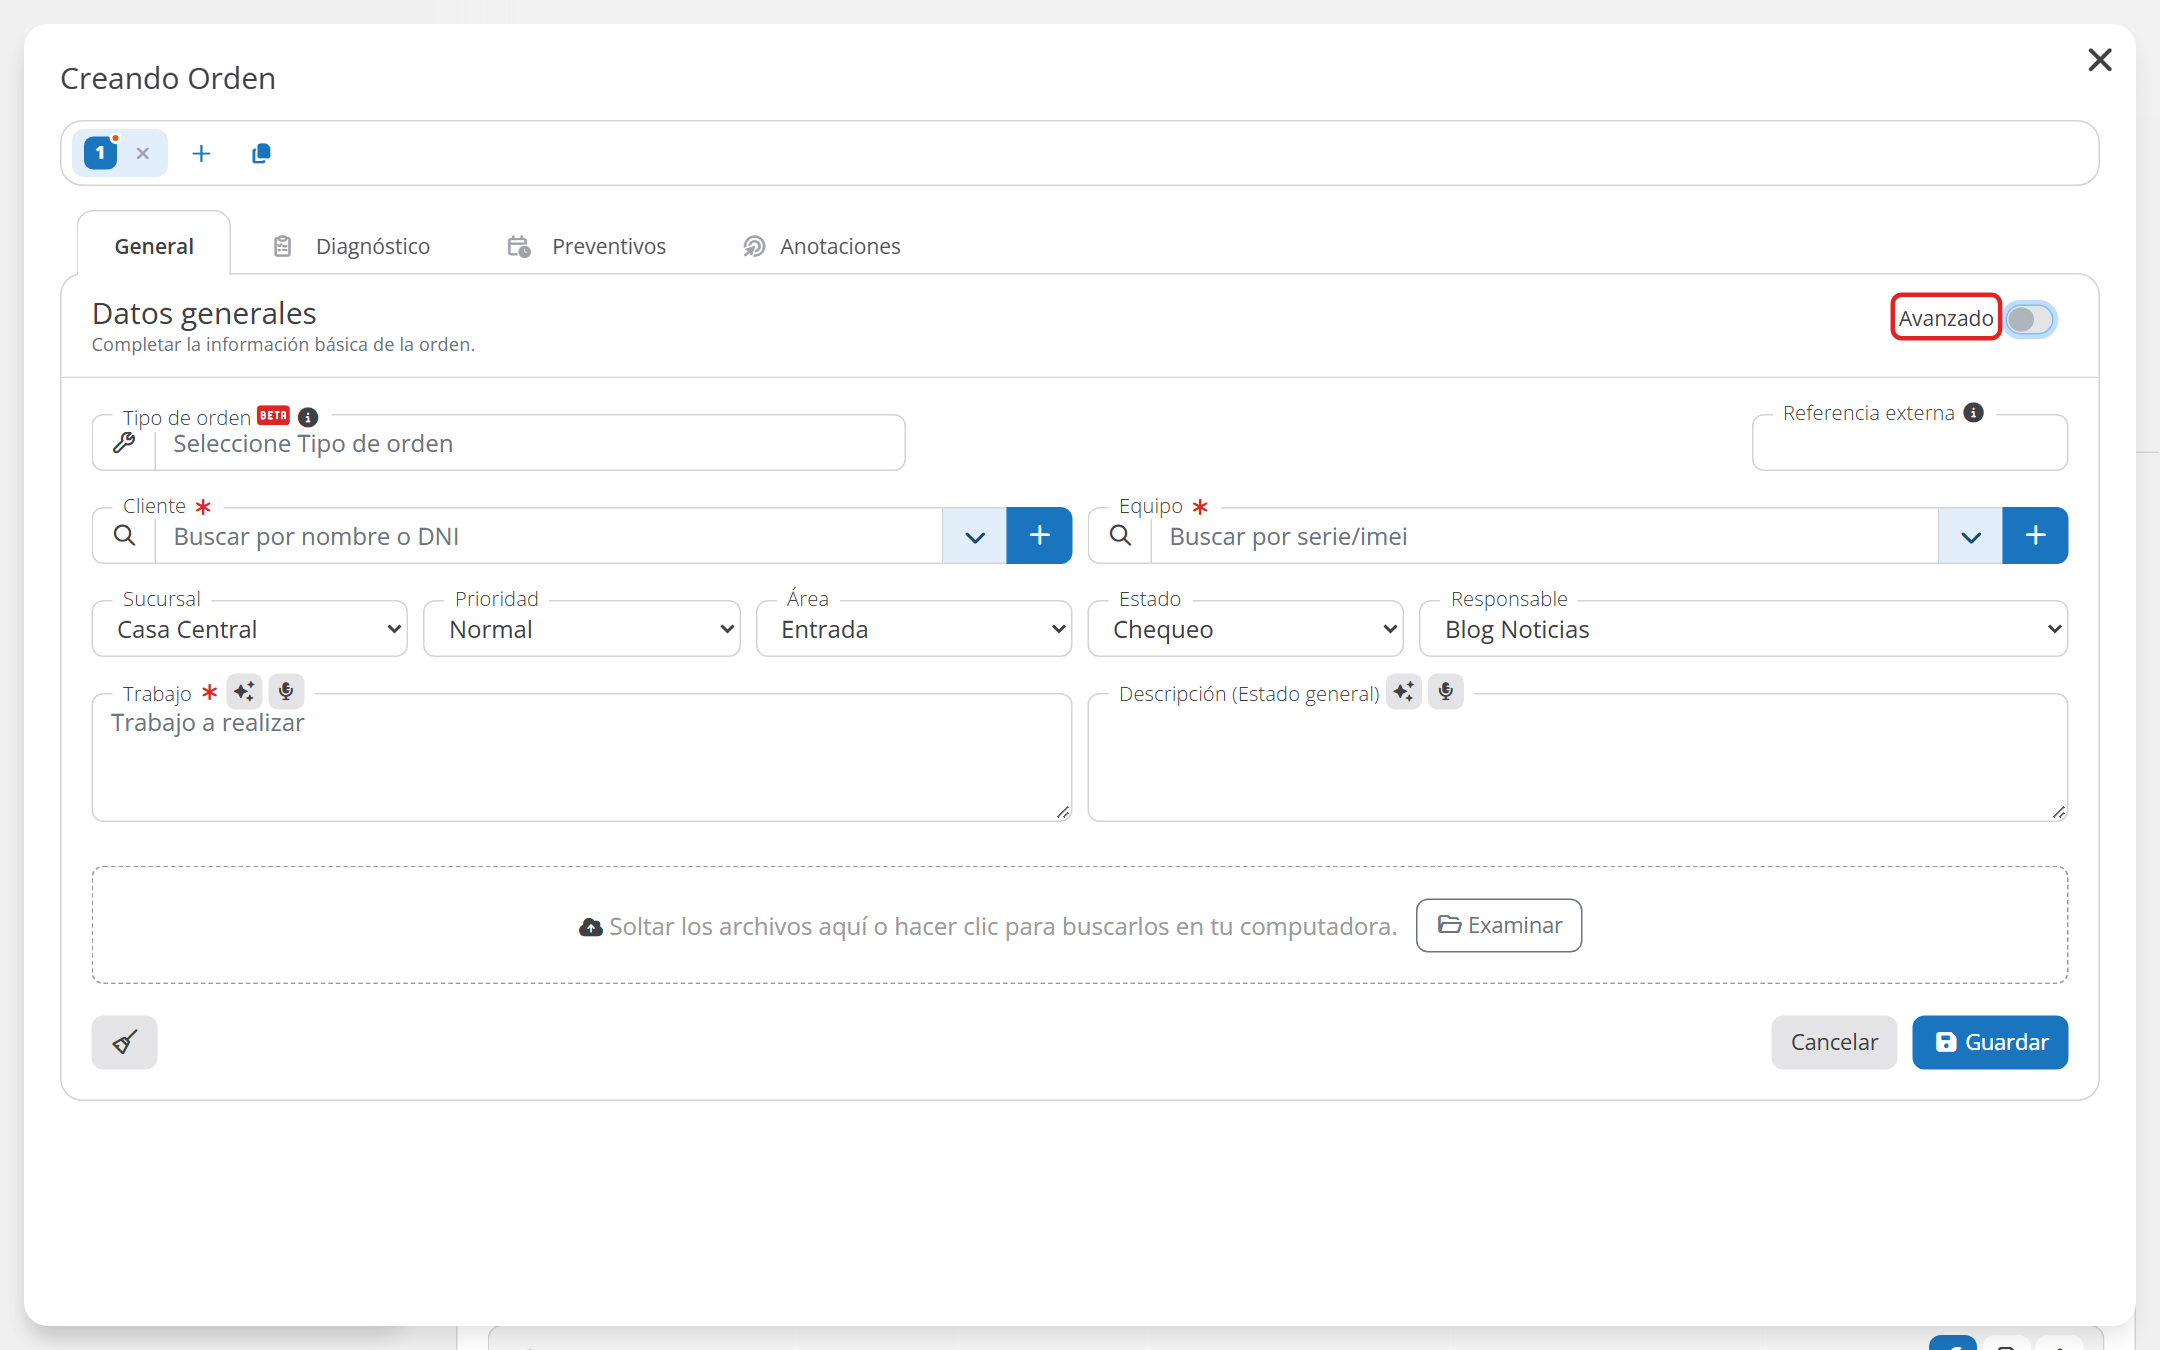The width and height of the screenshot is (2160, 1350).
Task: Add a new Equipo with the plus button
Action: (2035, 536)
